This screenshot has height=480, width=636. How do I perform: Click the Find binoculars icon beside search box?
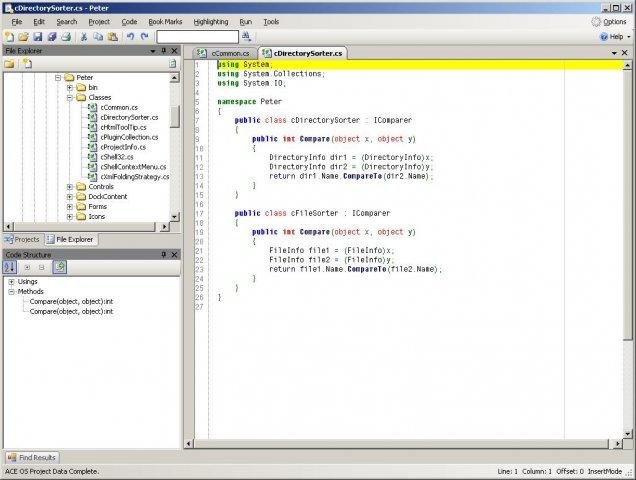point(247,36)
